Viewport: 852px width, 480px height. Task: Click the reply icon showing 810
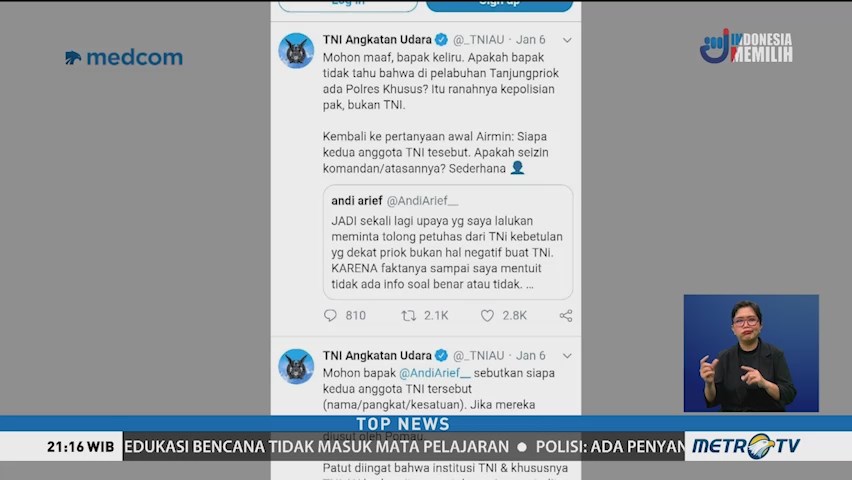(330, 315)
